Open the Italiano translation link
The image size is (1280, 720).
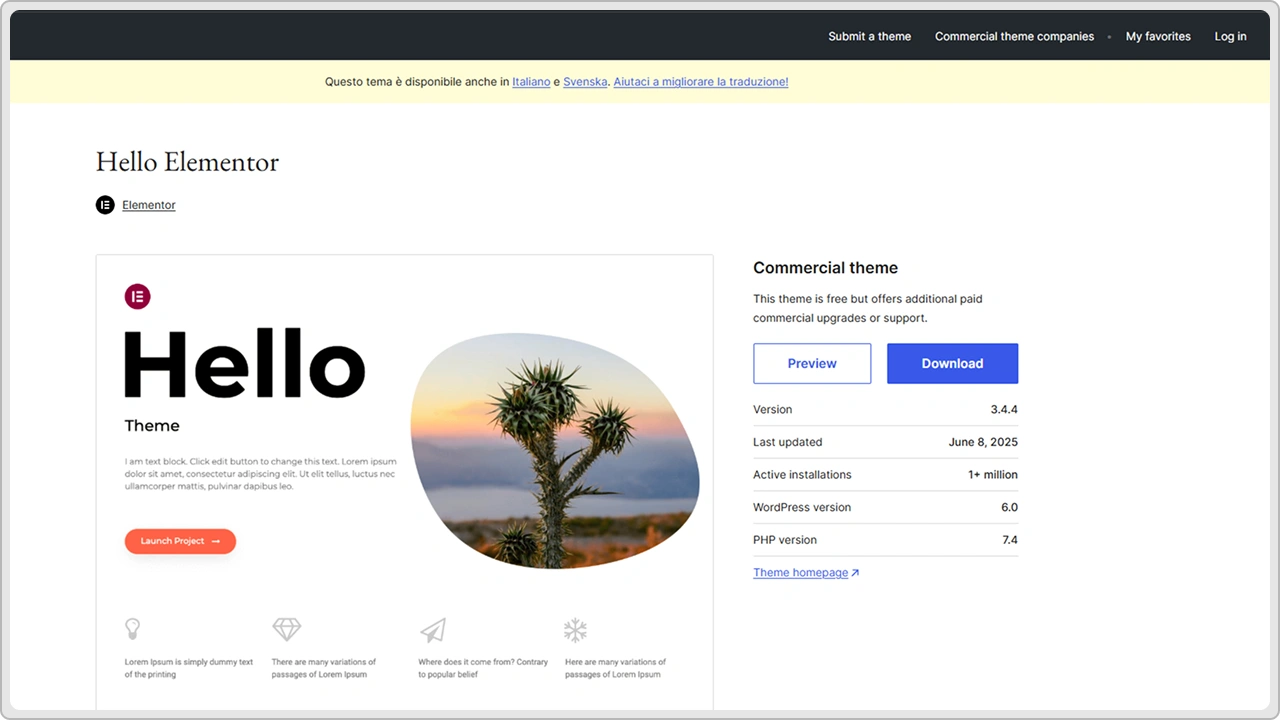click(531, 82)
